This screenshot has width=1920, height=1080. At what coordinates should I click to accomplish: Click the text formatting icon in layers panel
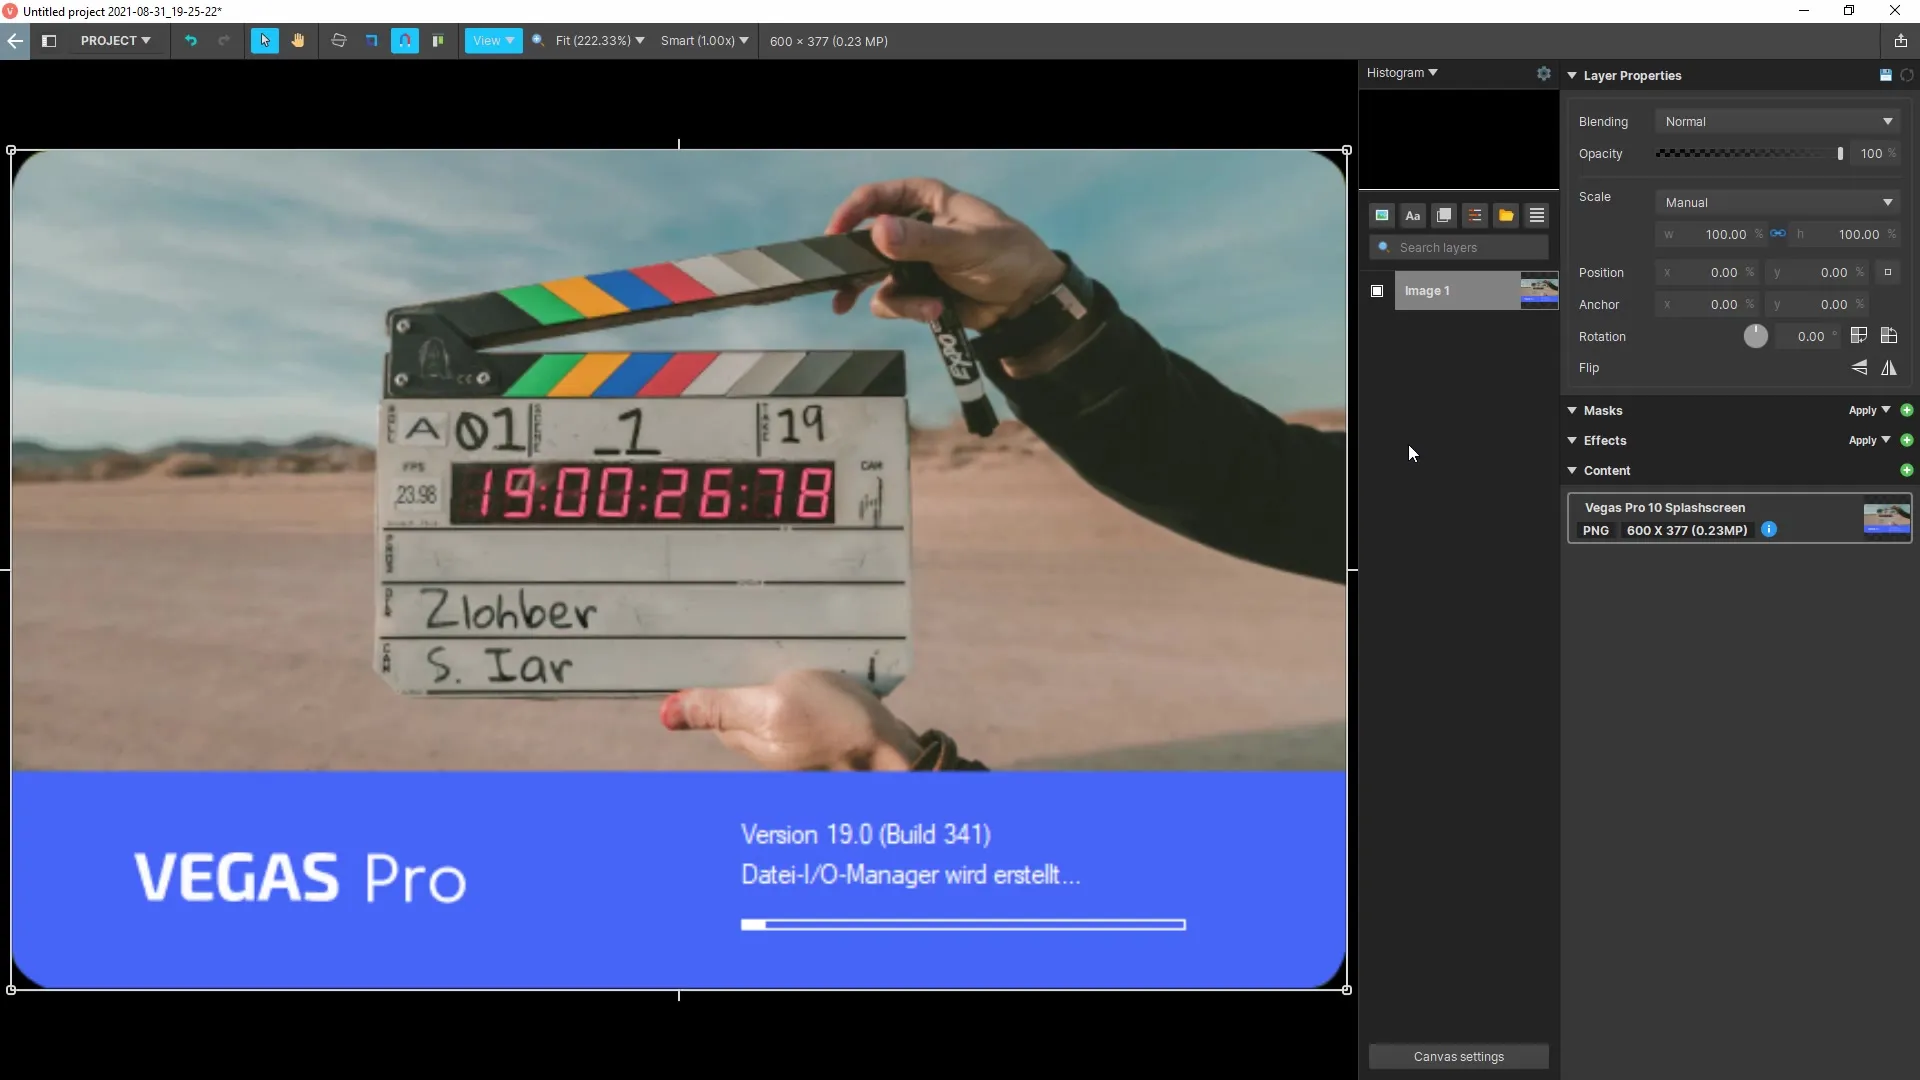(x=1412, y=215)
